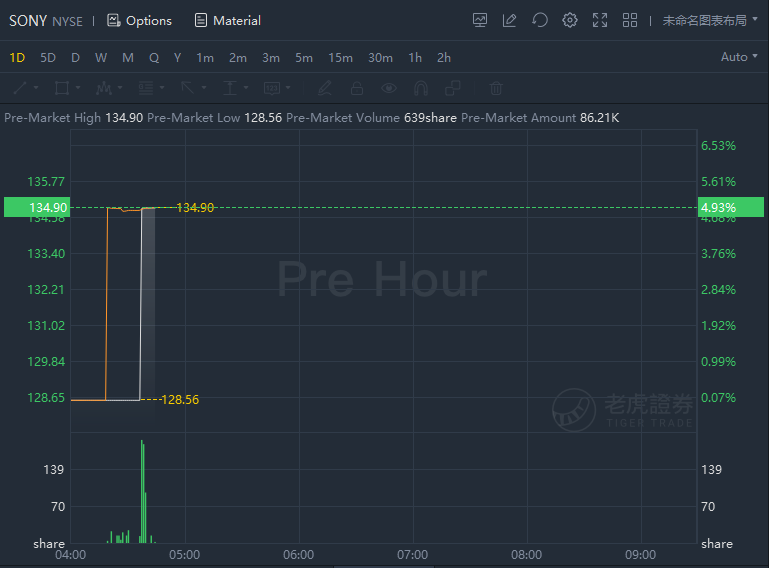Select the 1h interval
769x568 pixels.
[415, 58]
